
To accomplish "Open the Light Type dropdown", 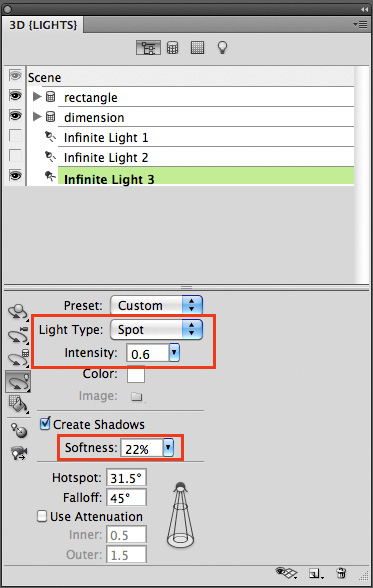I will [x=156, y=329].
